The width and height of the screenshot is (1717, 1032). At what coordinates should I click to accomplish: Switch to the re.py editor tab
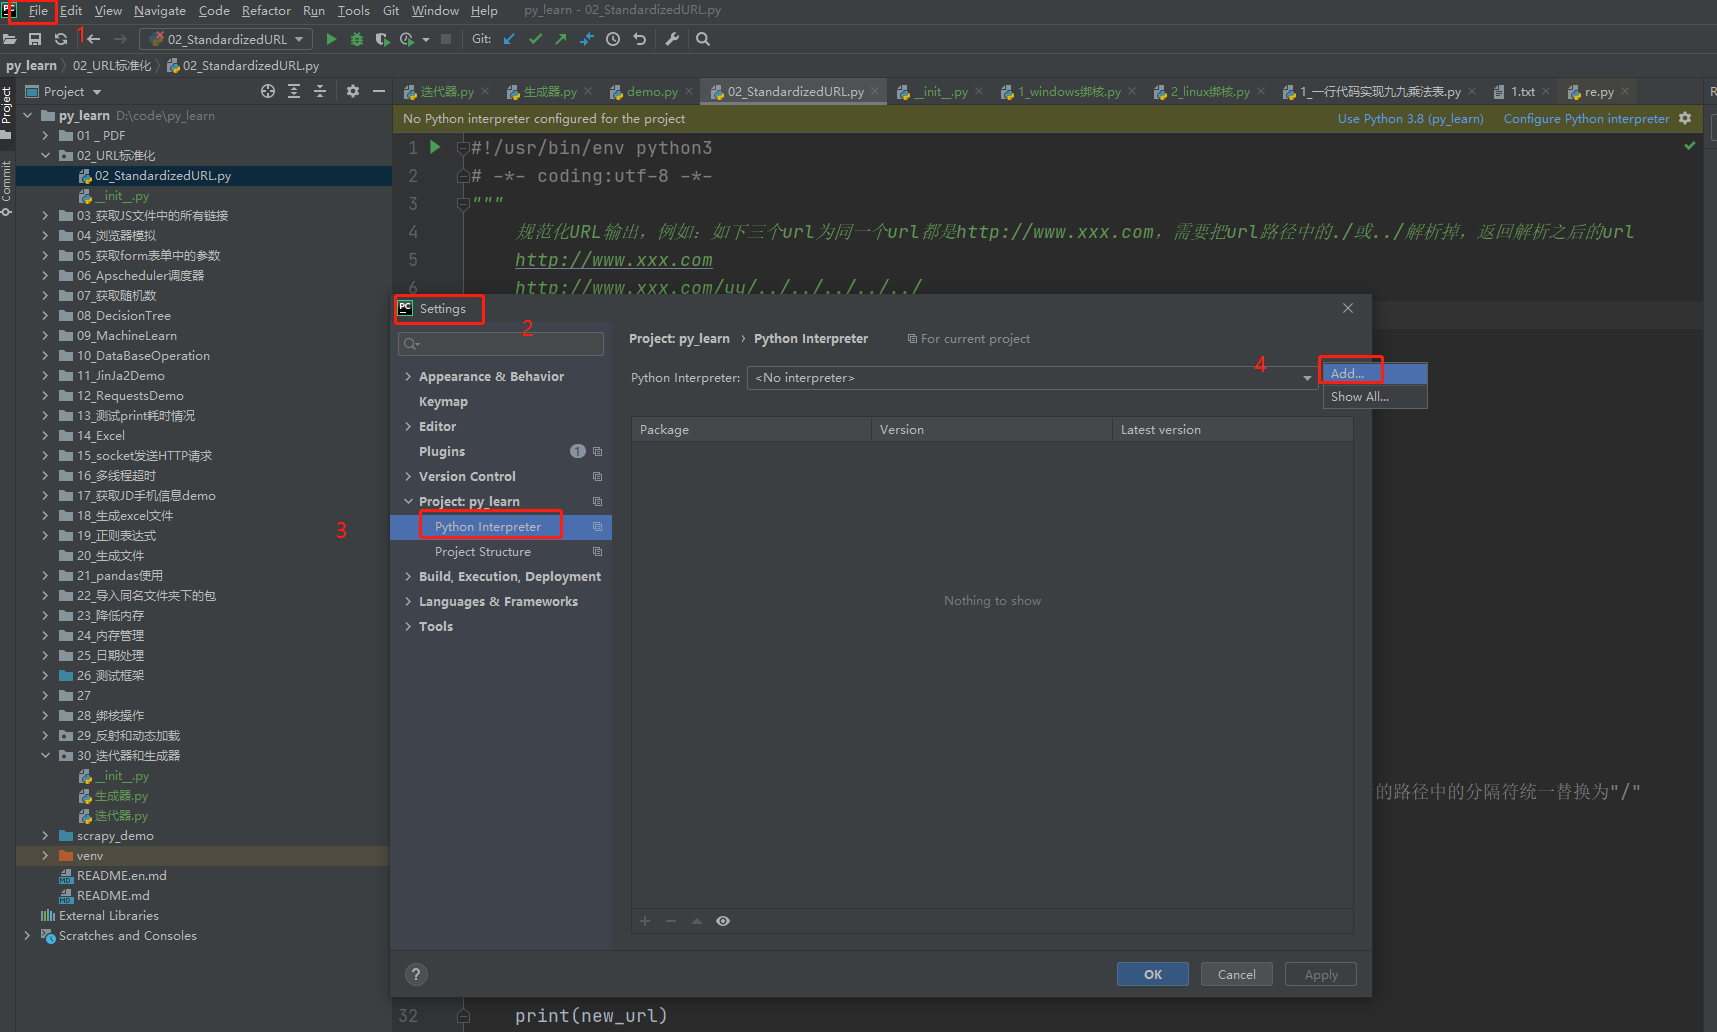click(x=1598, y=91)
